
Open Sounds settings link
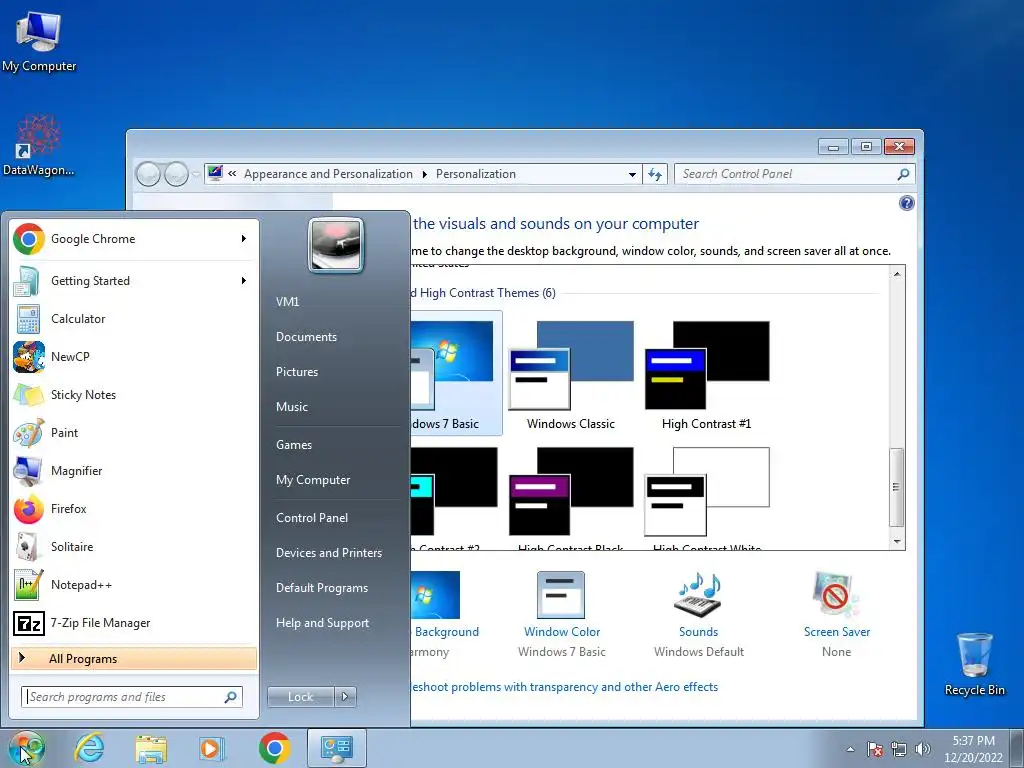tap(698, 632)
